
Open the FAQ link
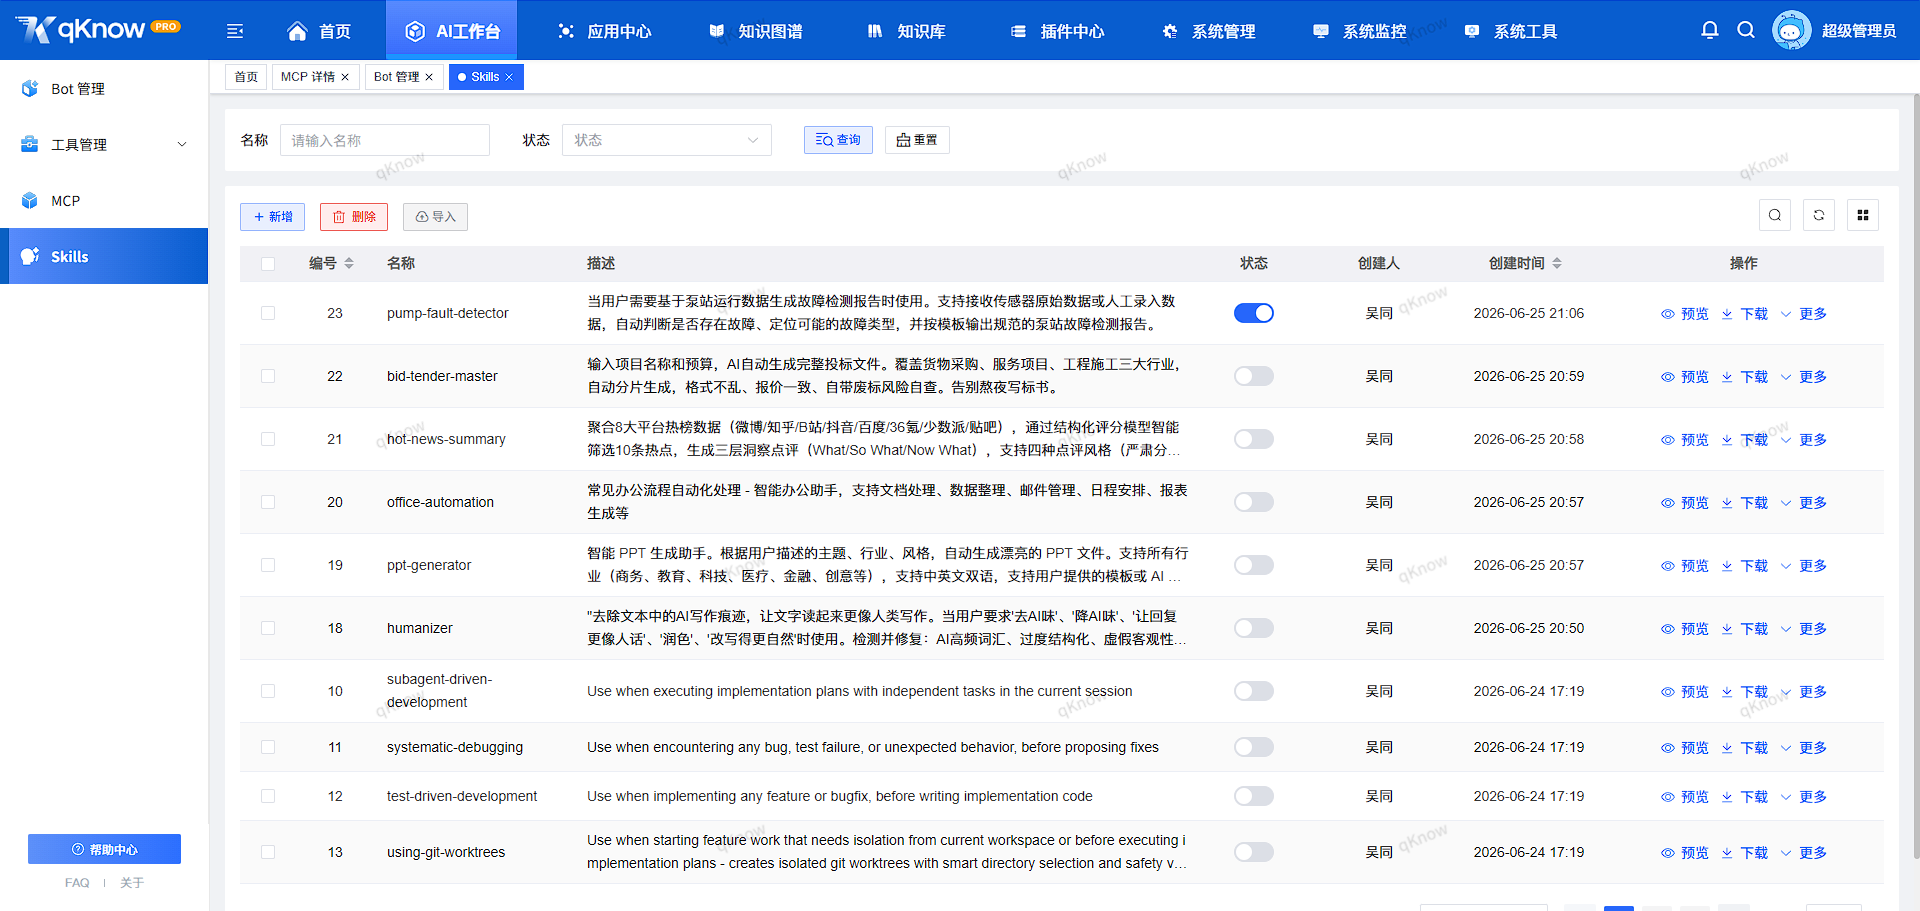tap(77, 883)
